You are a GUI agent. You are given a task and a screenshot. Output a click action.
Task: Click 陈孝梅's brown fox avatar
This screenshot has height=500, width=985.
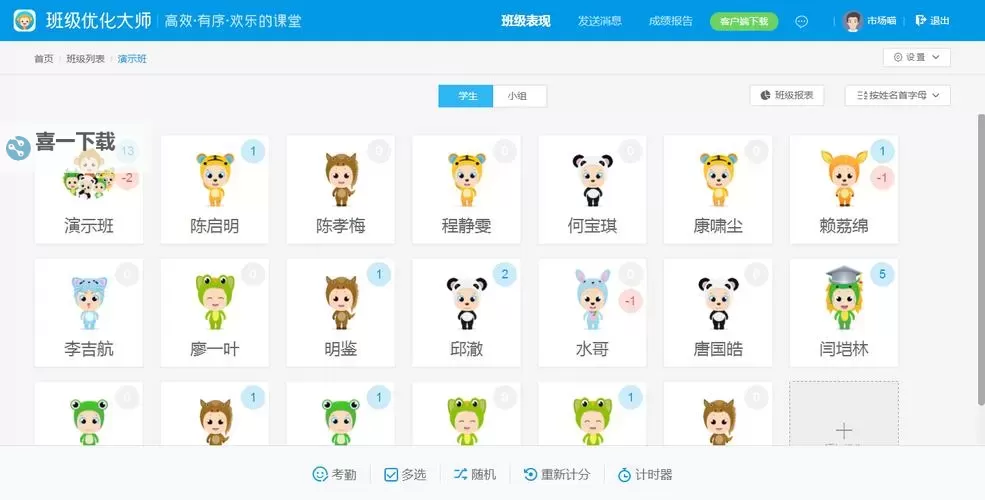[341, 179]
